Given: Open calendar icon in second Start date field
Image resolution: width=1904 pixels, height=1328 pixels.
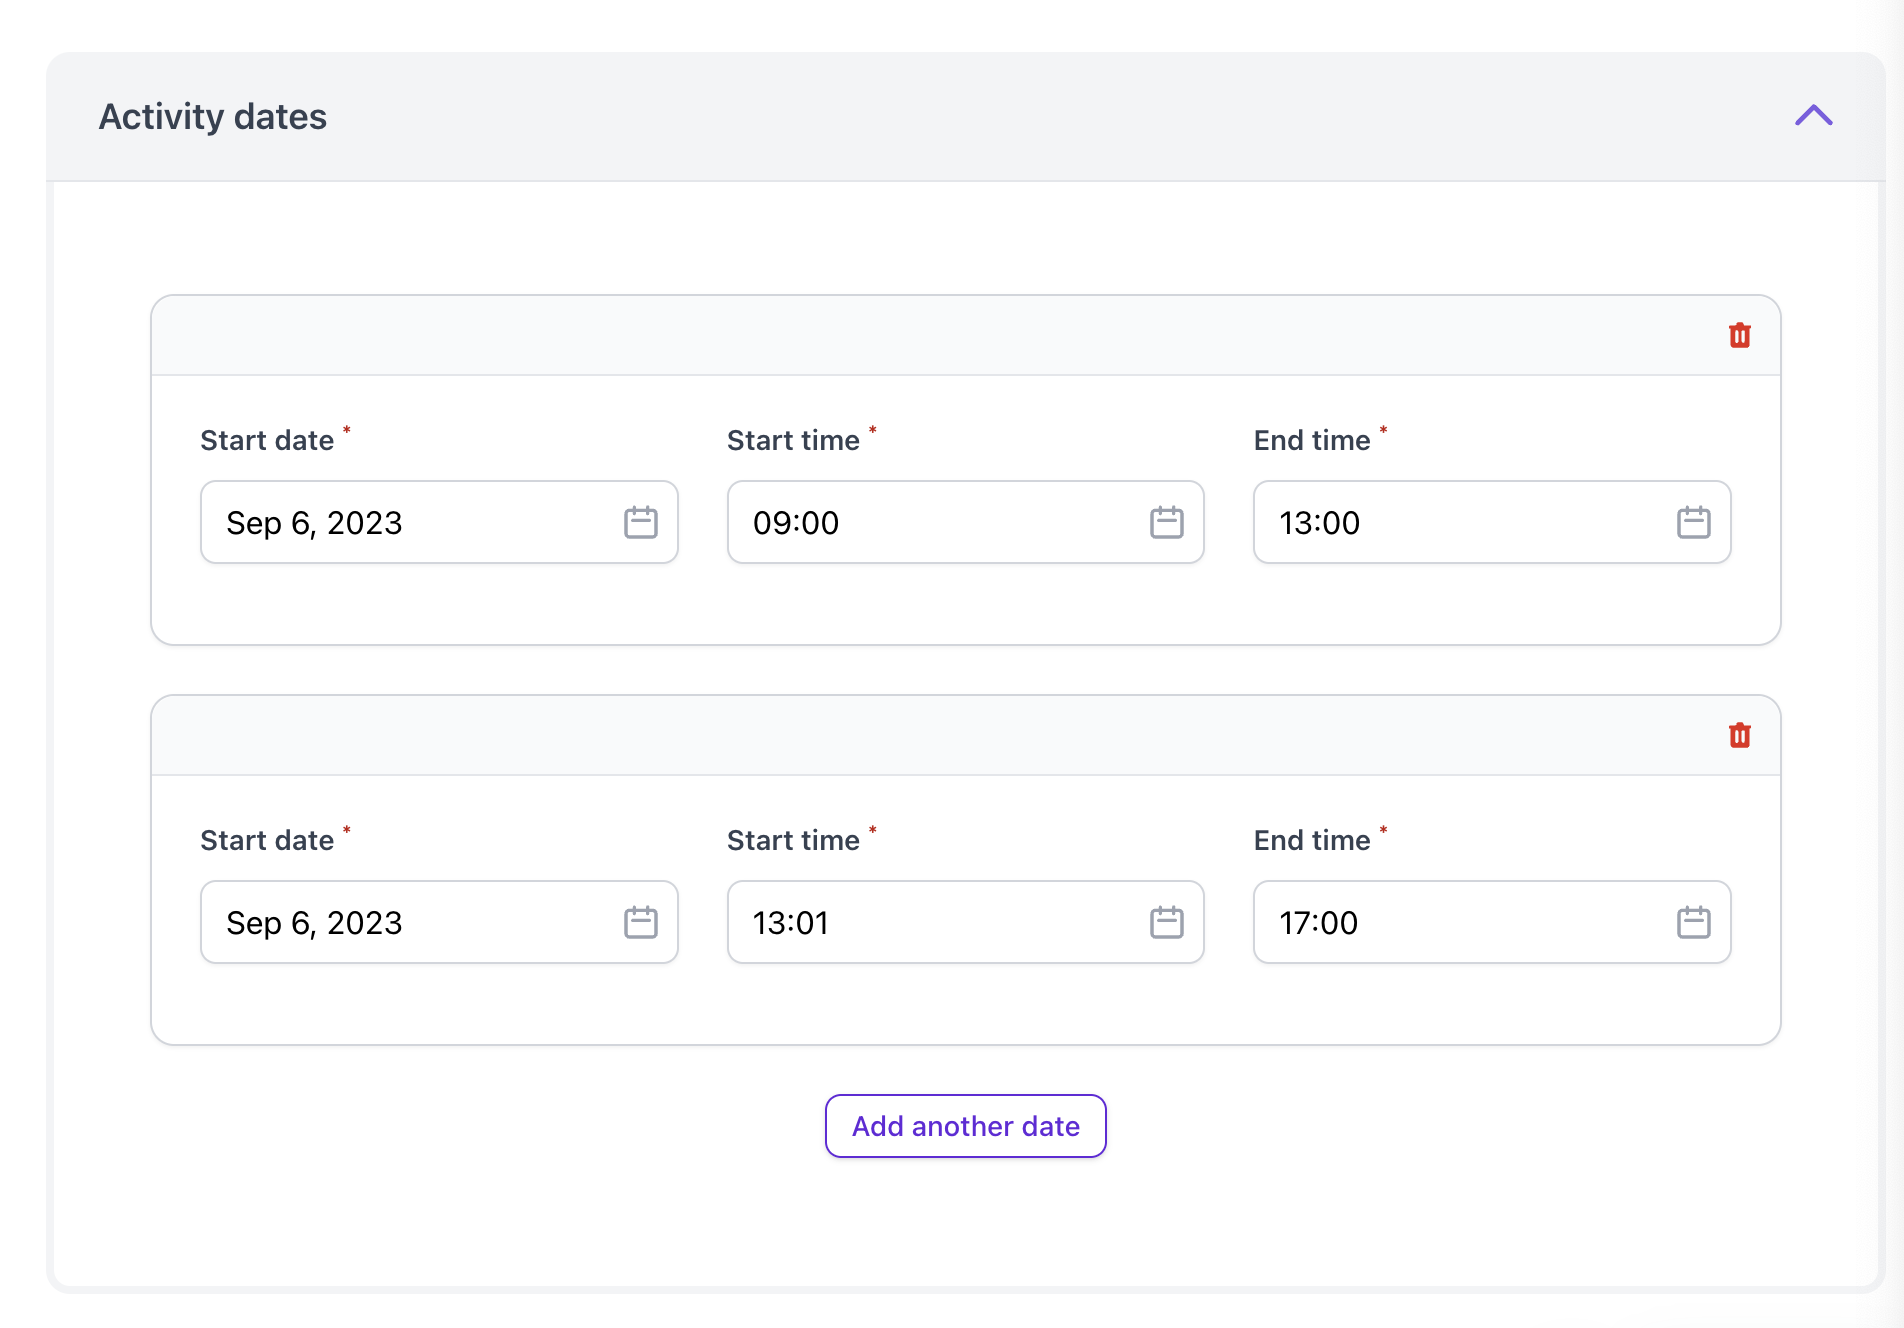Looking at the screenshot, I should tap(640, 922).
